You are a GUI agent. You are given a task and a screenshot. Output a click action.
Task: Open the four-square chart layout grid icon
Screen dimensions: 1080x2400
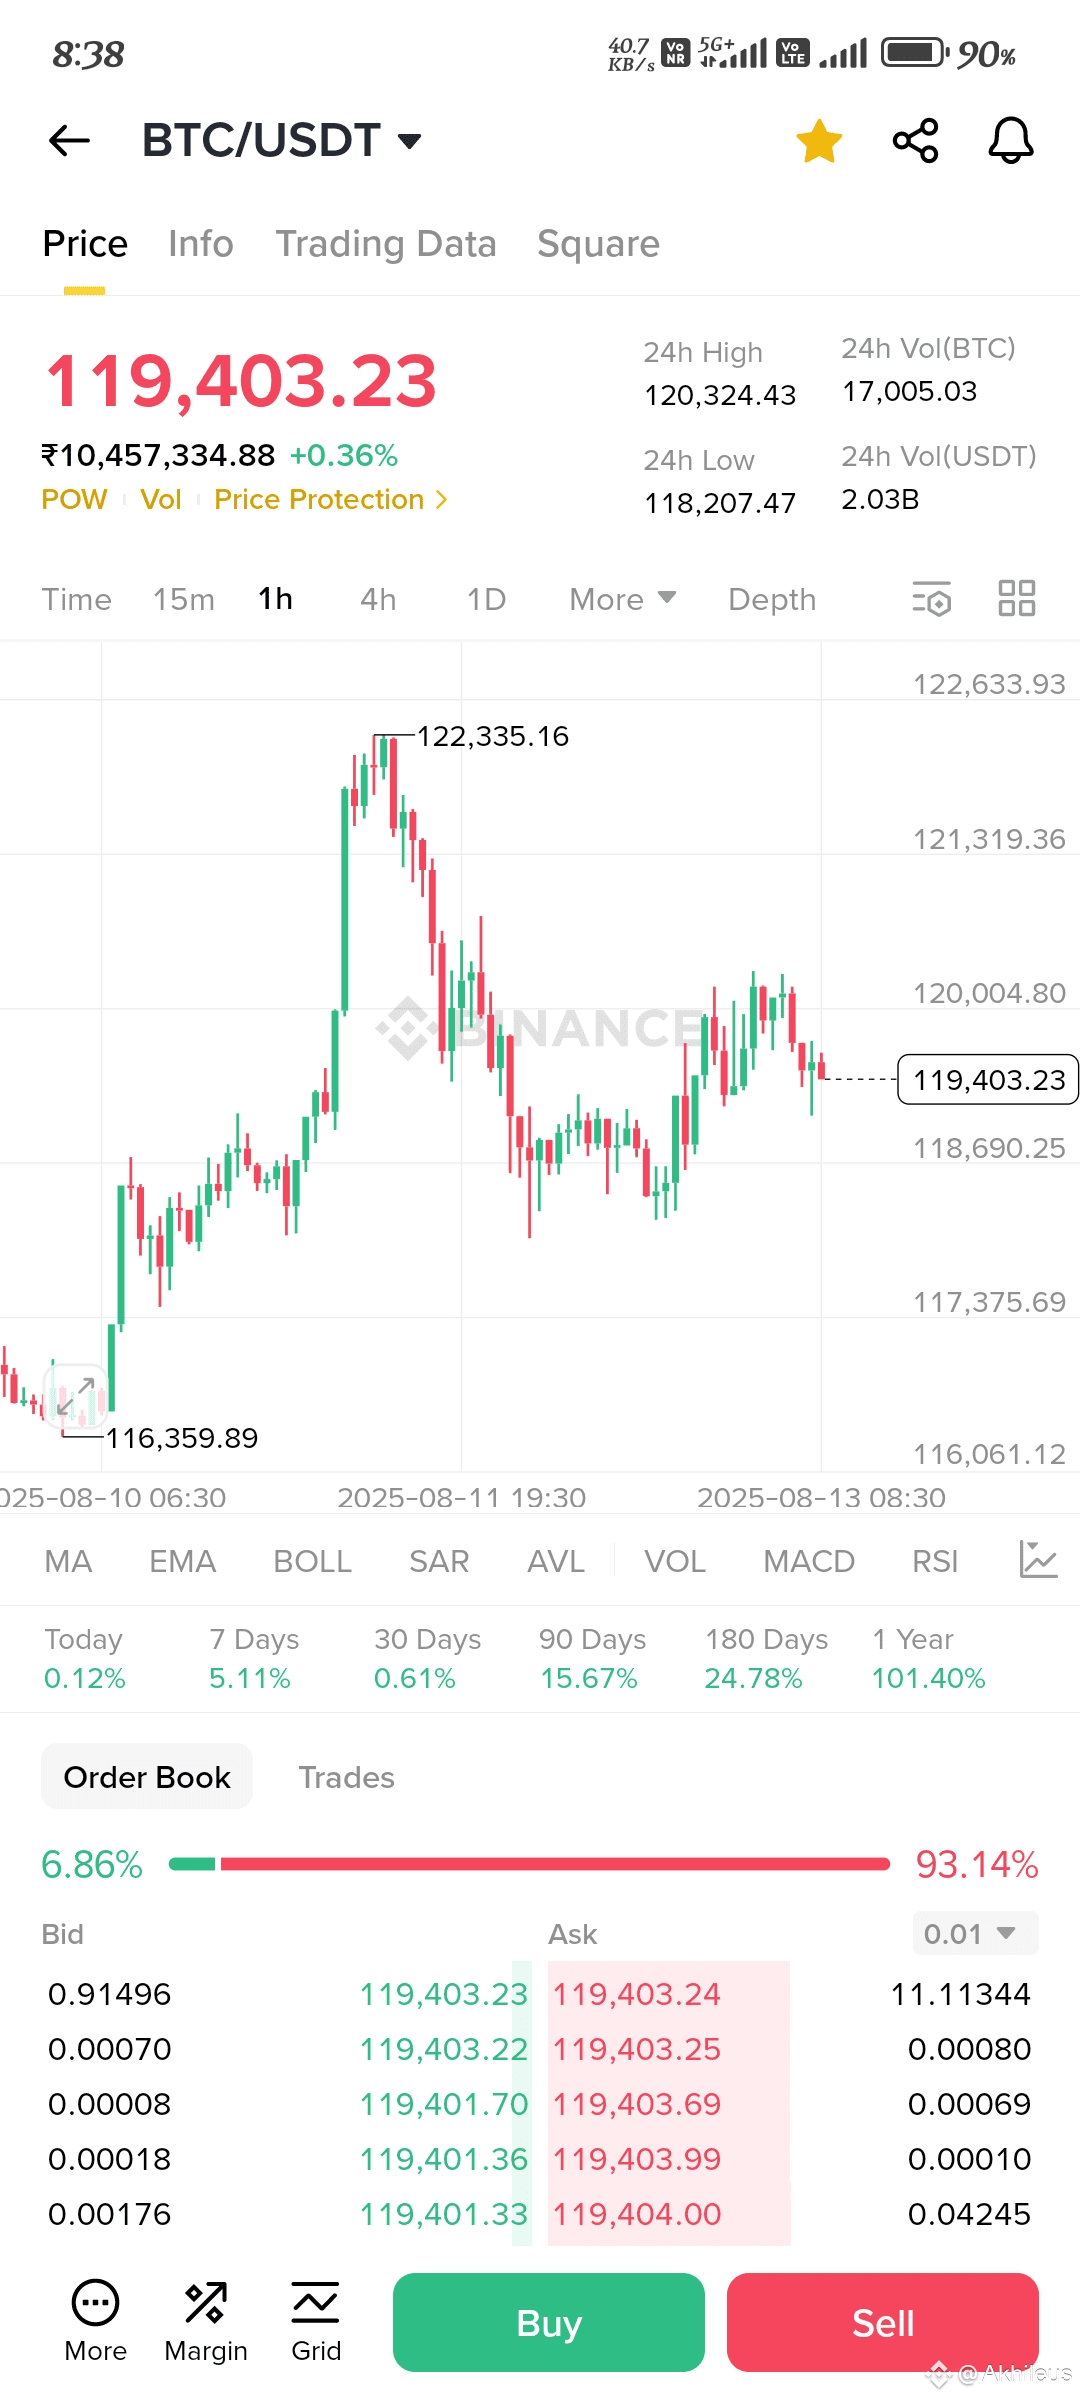(x=1016, y=599)
